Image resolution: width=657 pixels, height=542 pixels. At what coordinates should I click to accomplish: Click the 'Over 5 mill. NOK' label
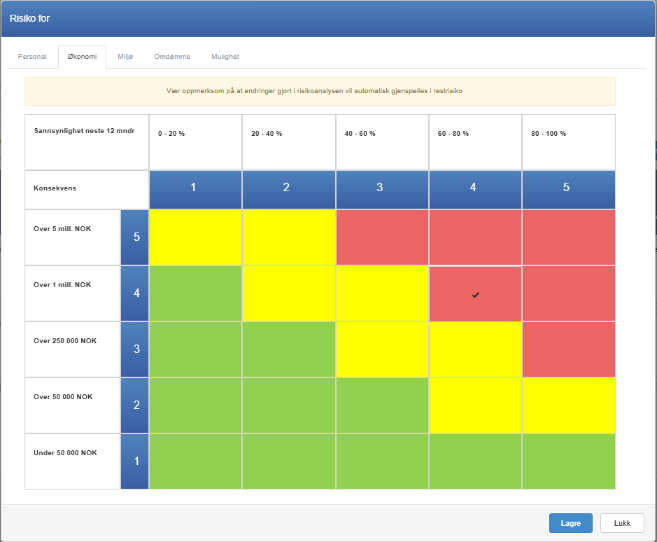[x=62, y=229]
